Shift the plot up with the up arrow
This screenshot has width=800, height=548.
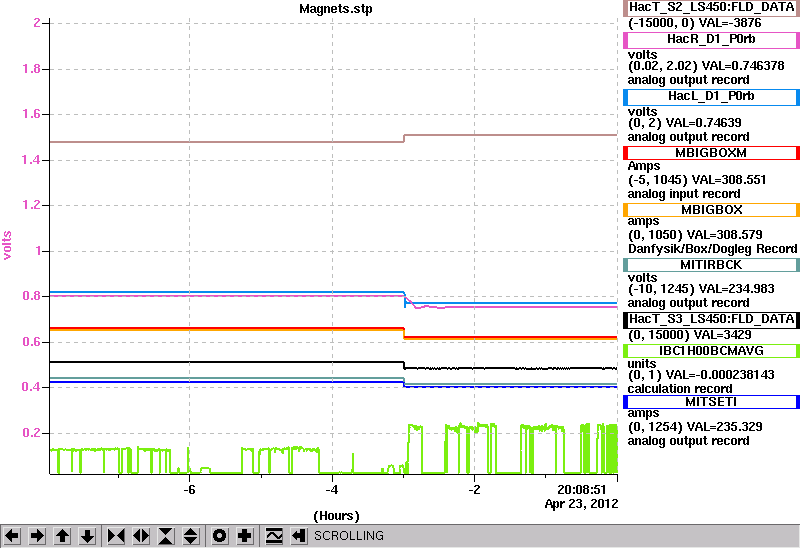click(x=62, y=536)
